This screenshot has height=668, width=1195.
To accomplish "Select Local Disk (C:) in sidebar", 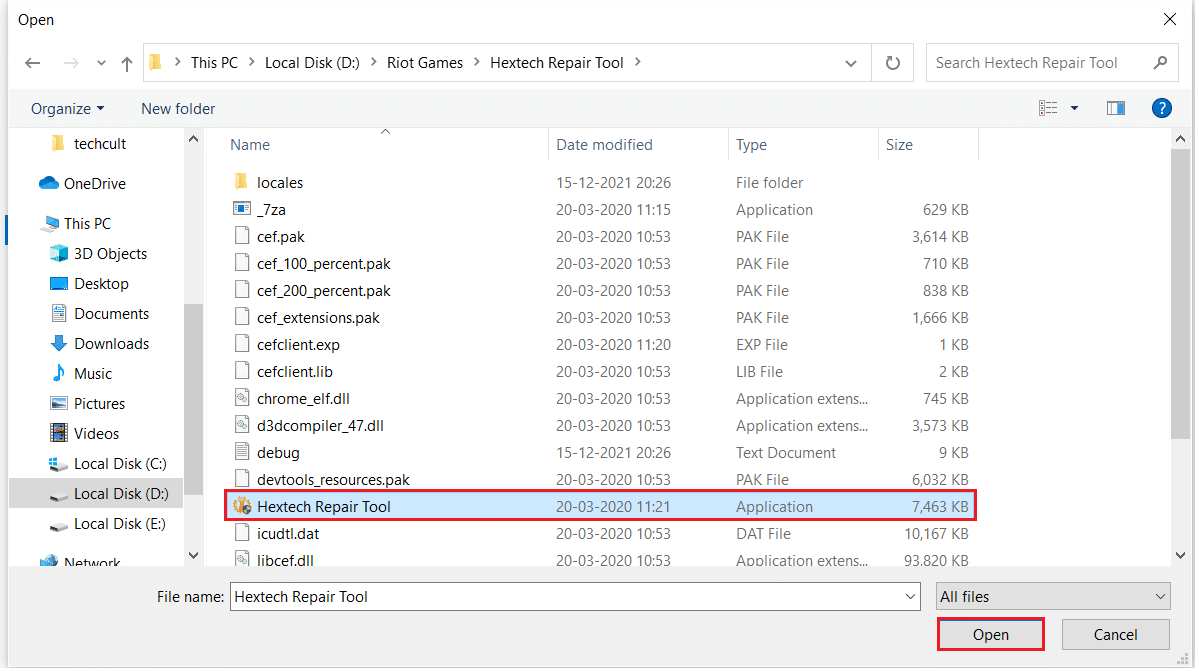I will click(119, 464).
